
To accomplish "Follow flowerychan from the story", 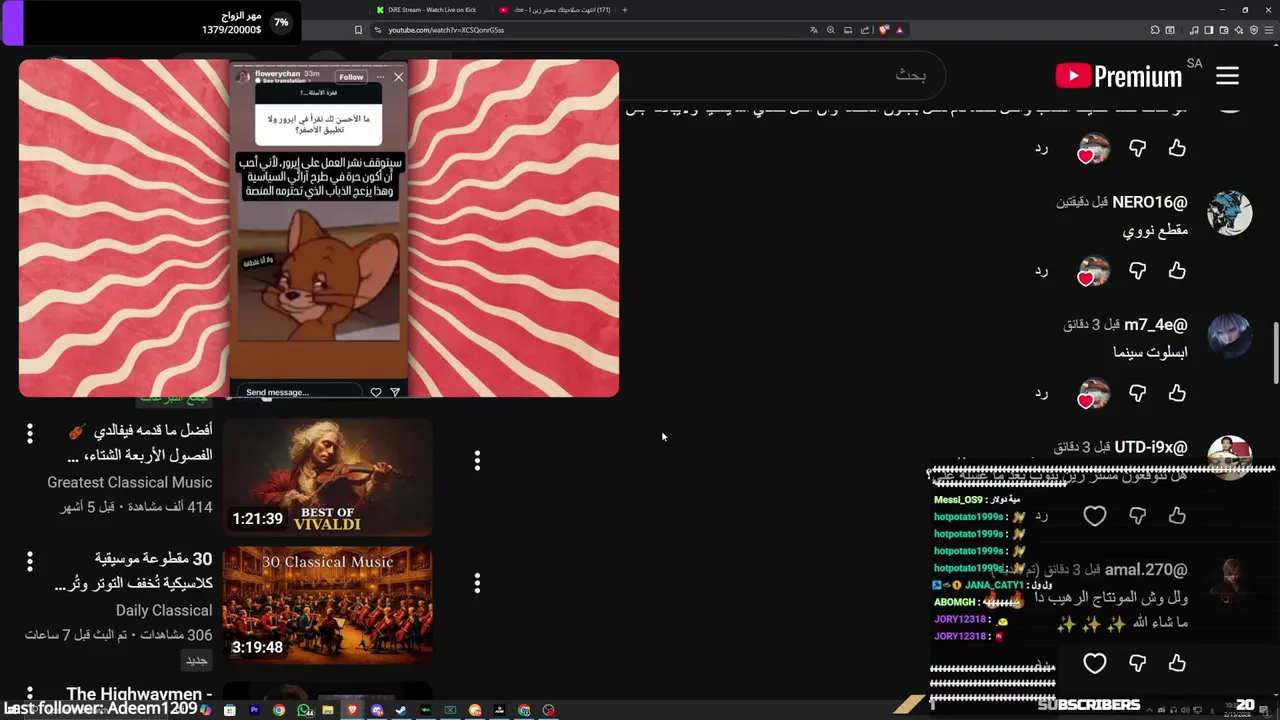I will pyautogui.click(x=351, y=76).
